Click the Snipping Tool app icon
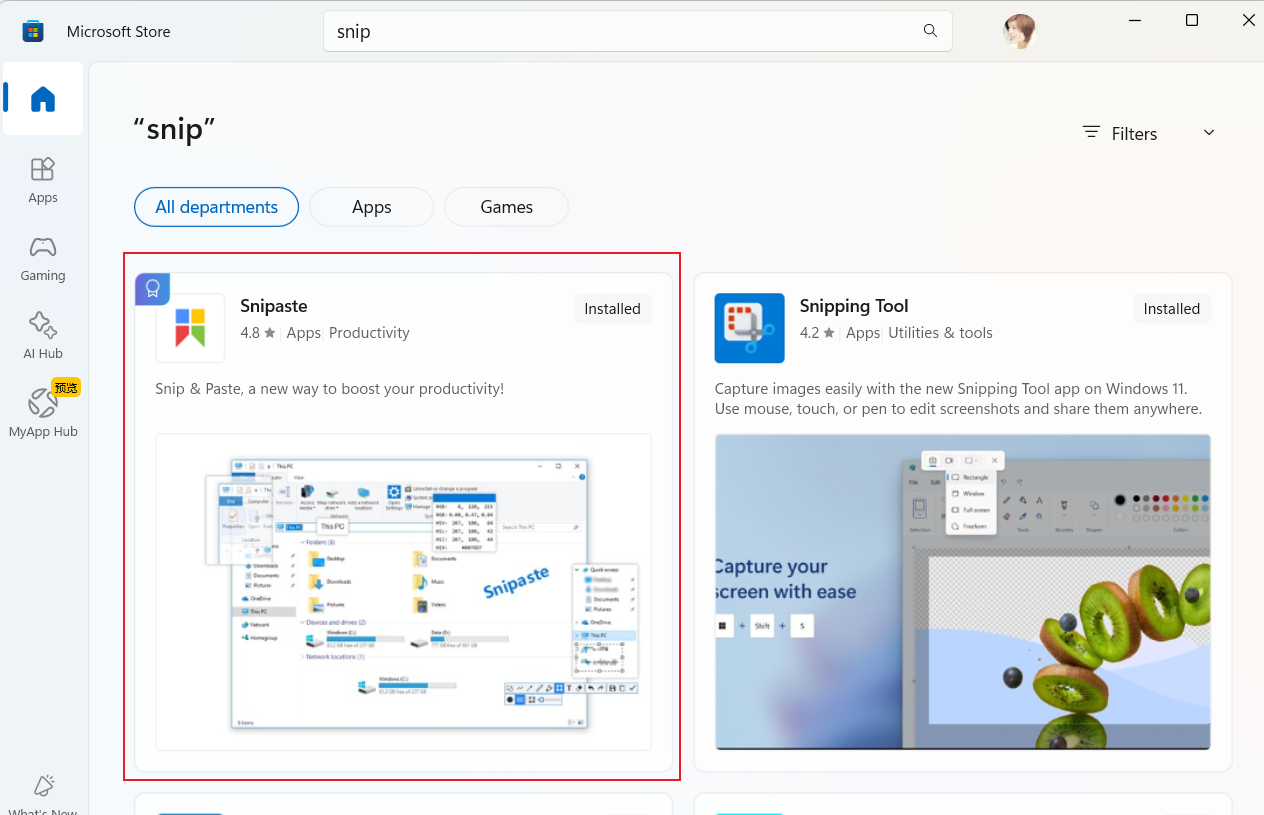The height and width of the screenshot is (815, 1264). pyautogui.click(x=750, y=328)
